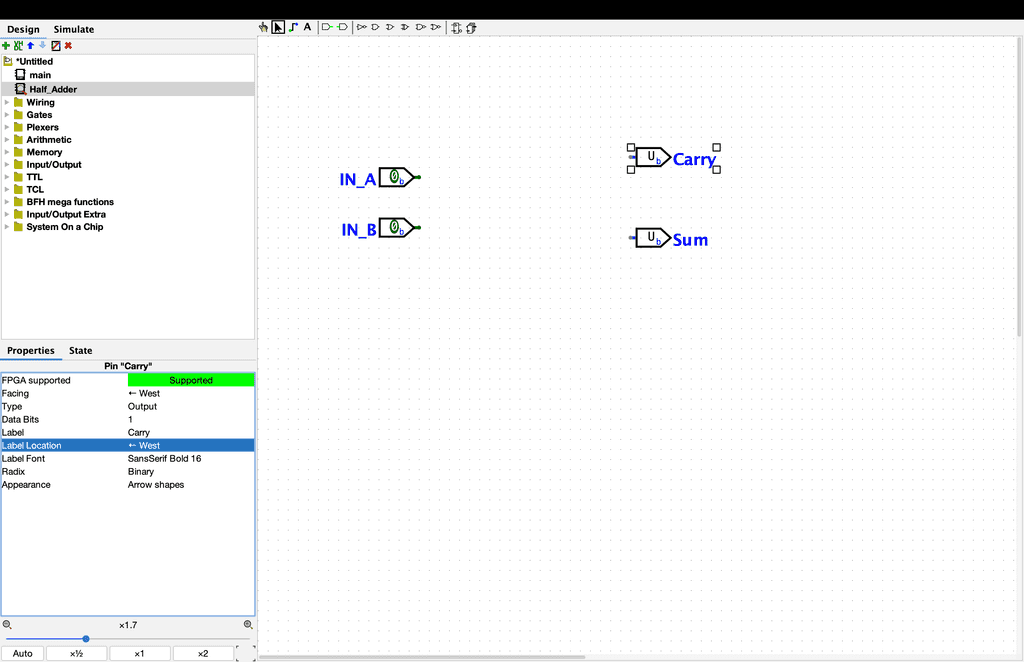Move circuit up with blue up arrow
Image resolution: width=1024 pixels, height=662 pixels.
point(30,46)
